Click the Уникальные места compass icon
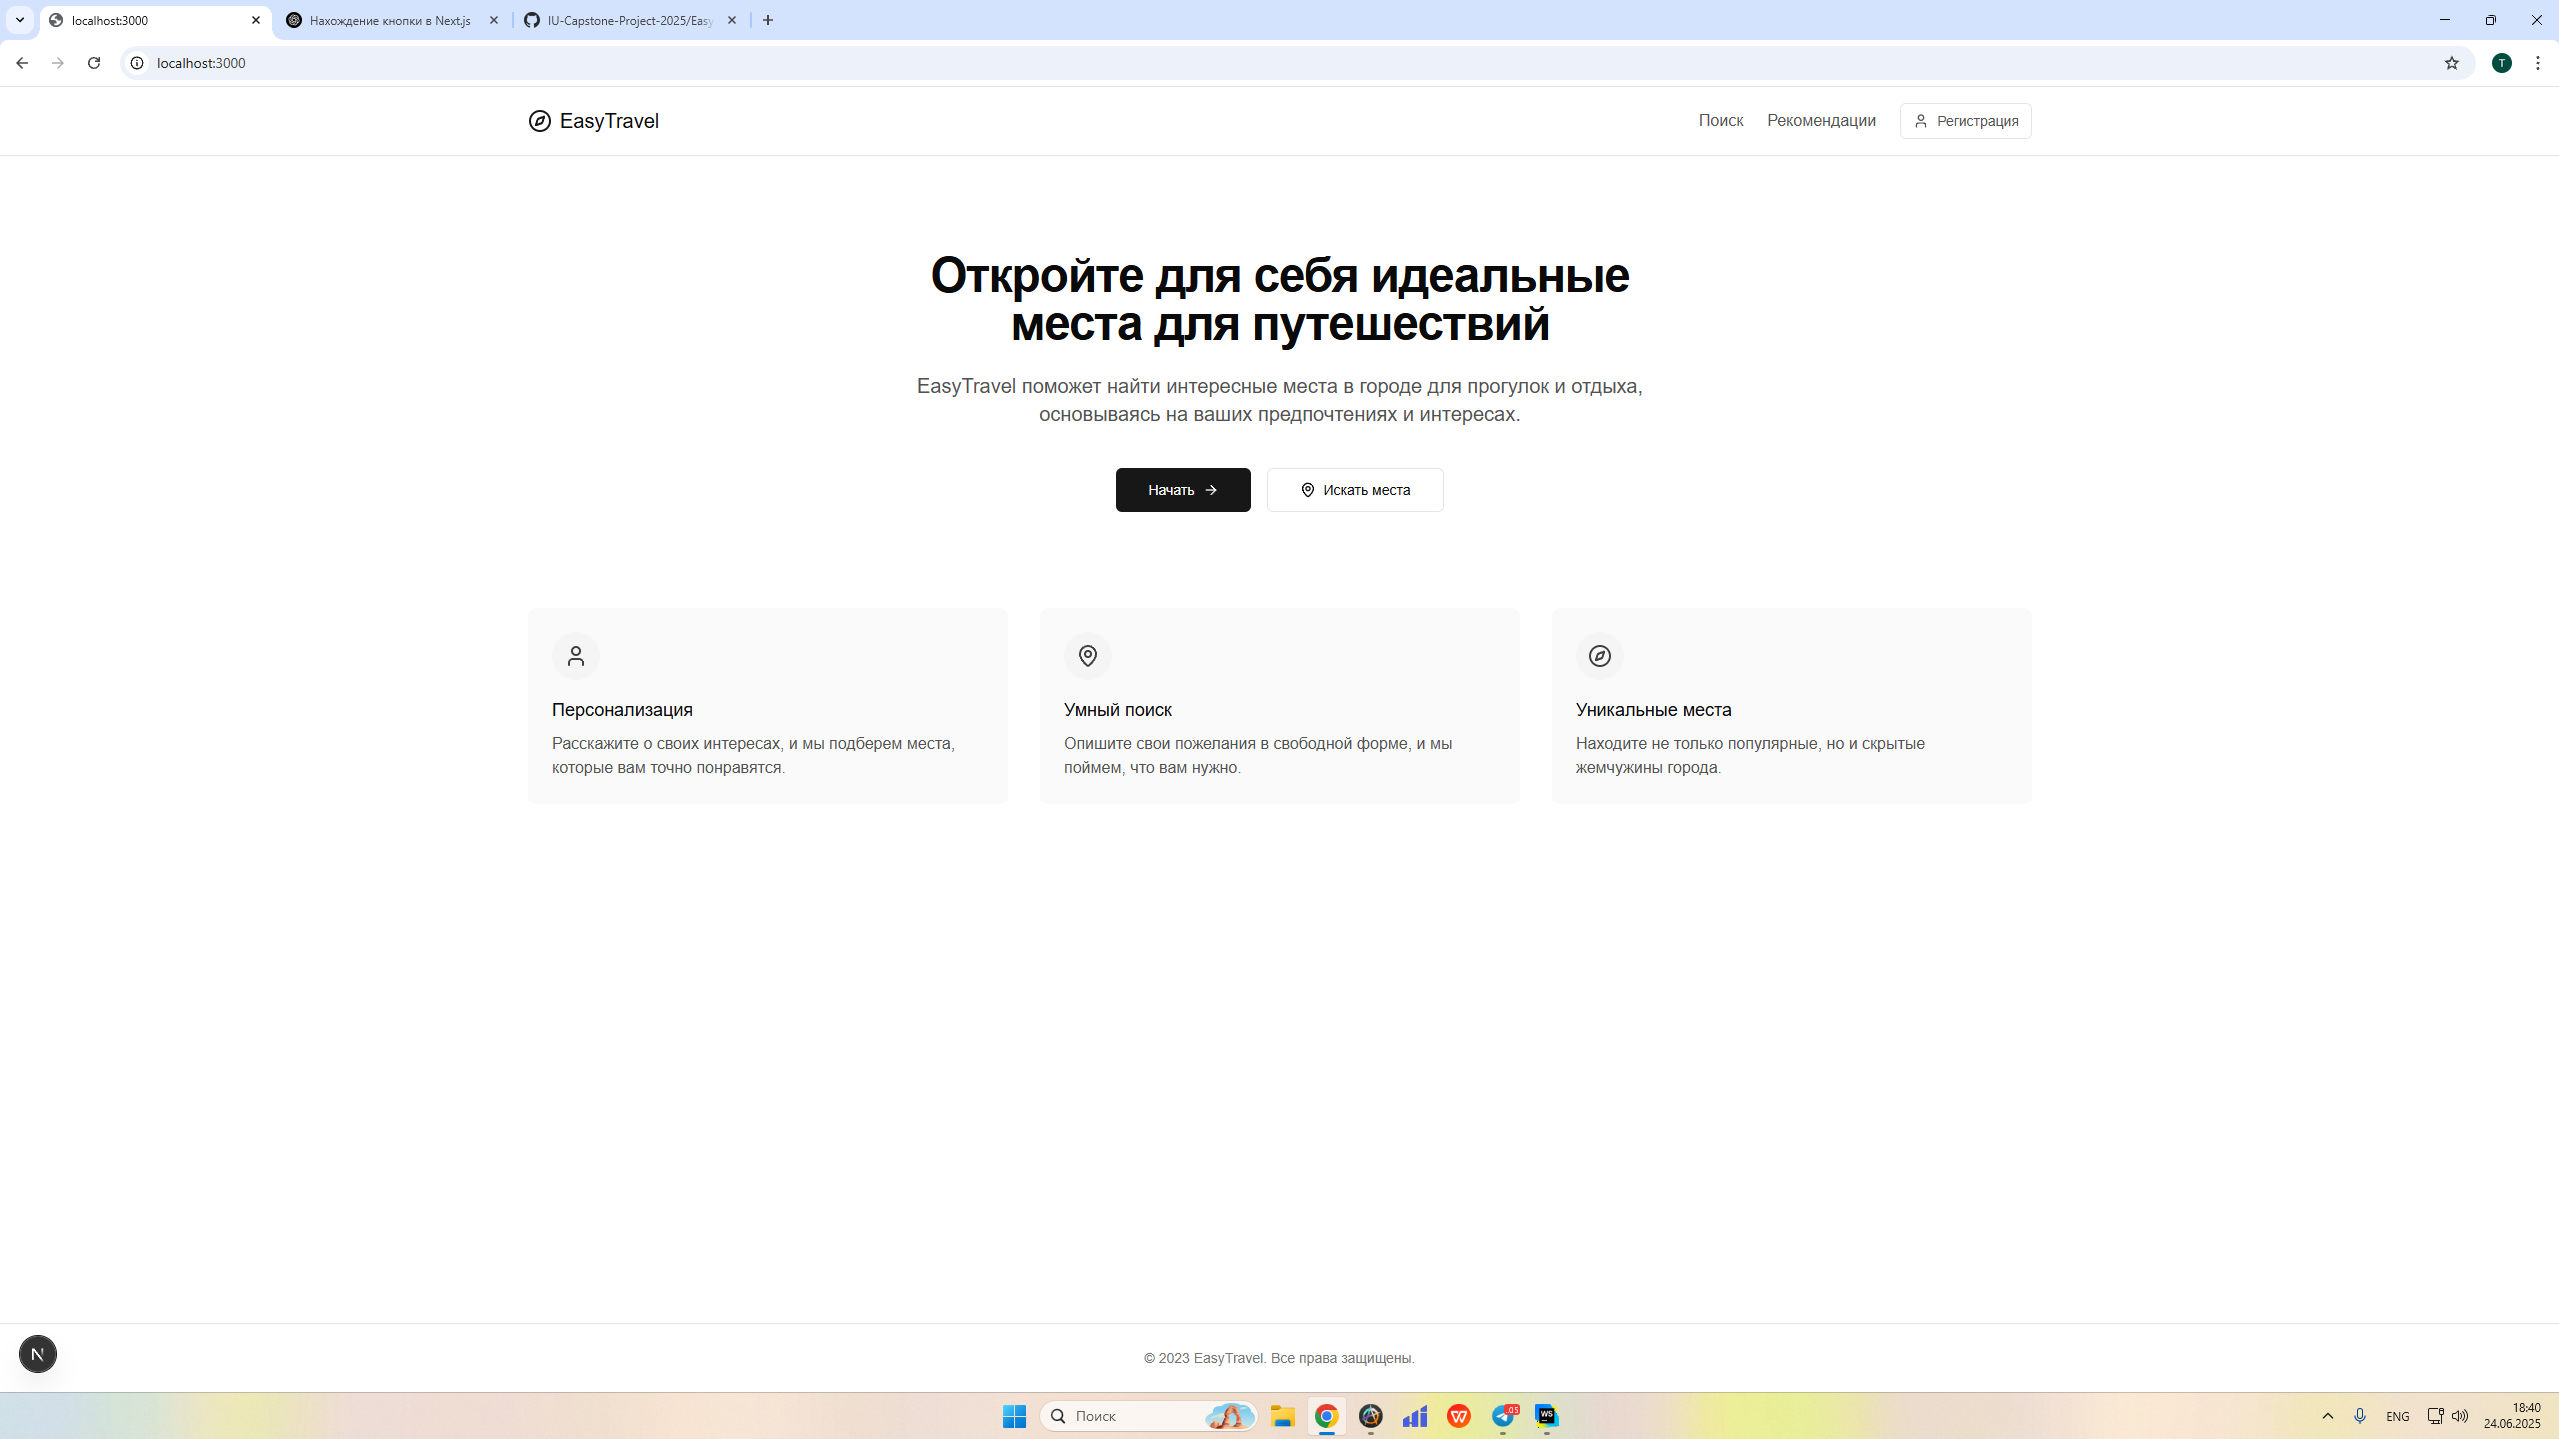 click(1600, 656)
